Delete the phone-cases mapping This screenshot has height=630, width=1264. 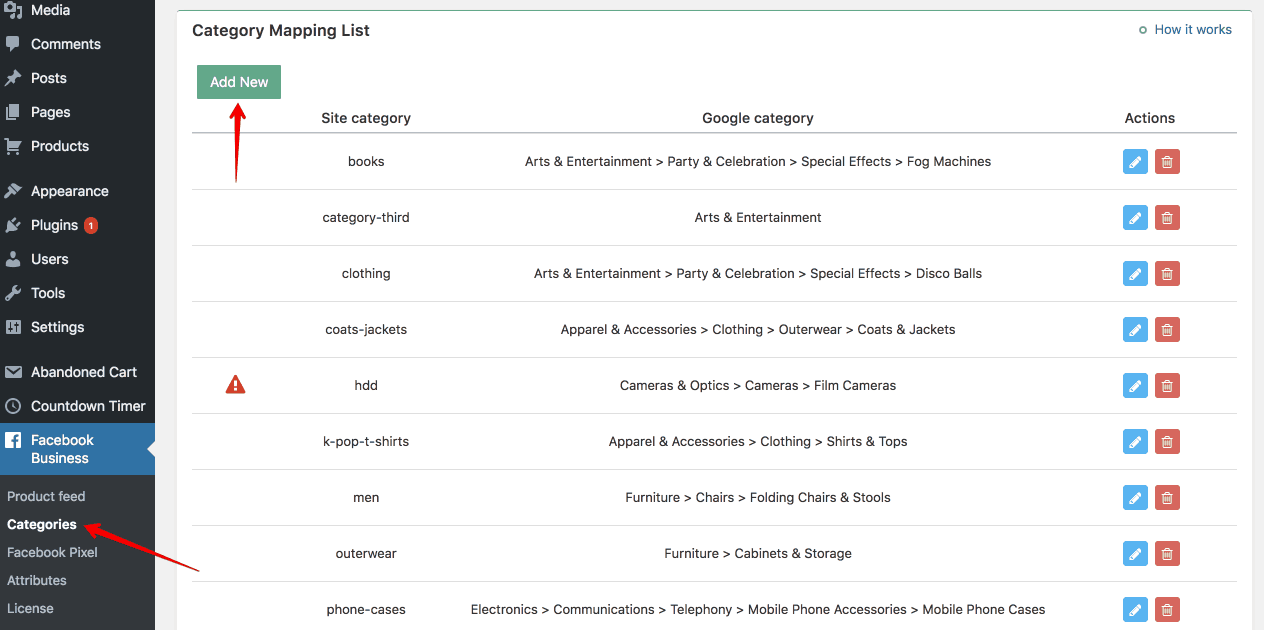[x=1167, y=609]
